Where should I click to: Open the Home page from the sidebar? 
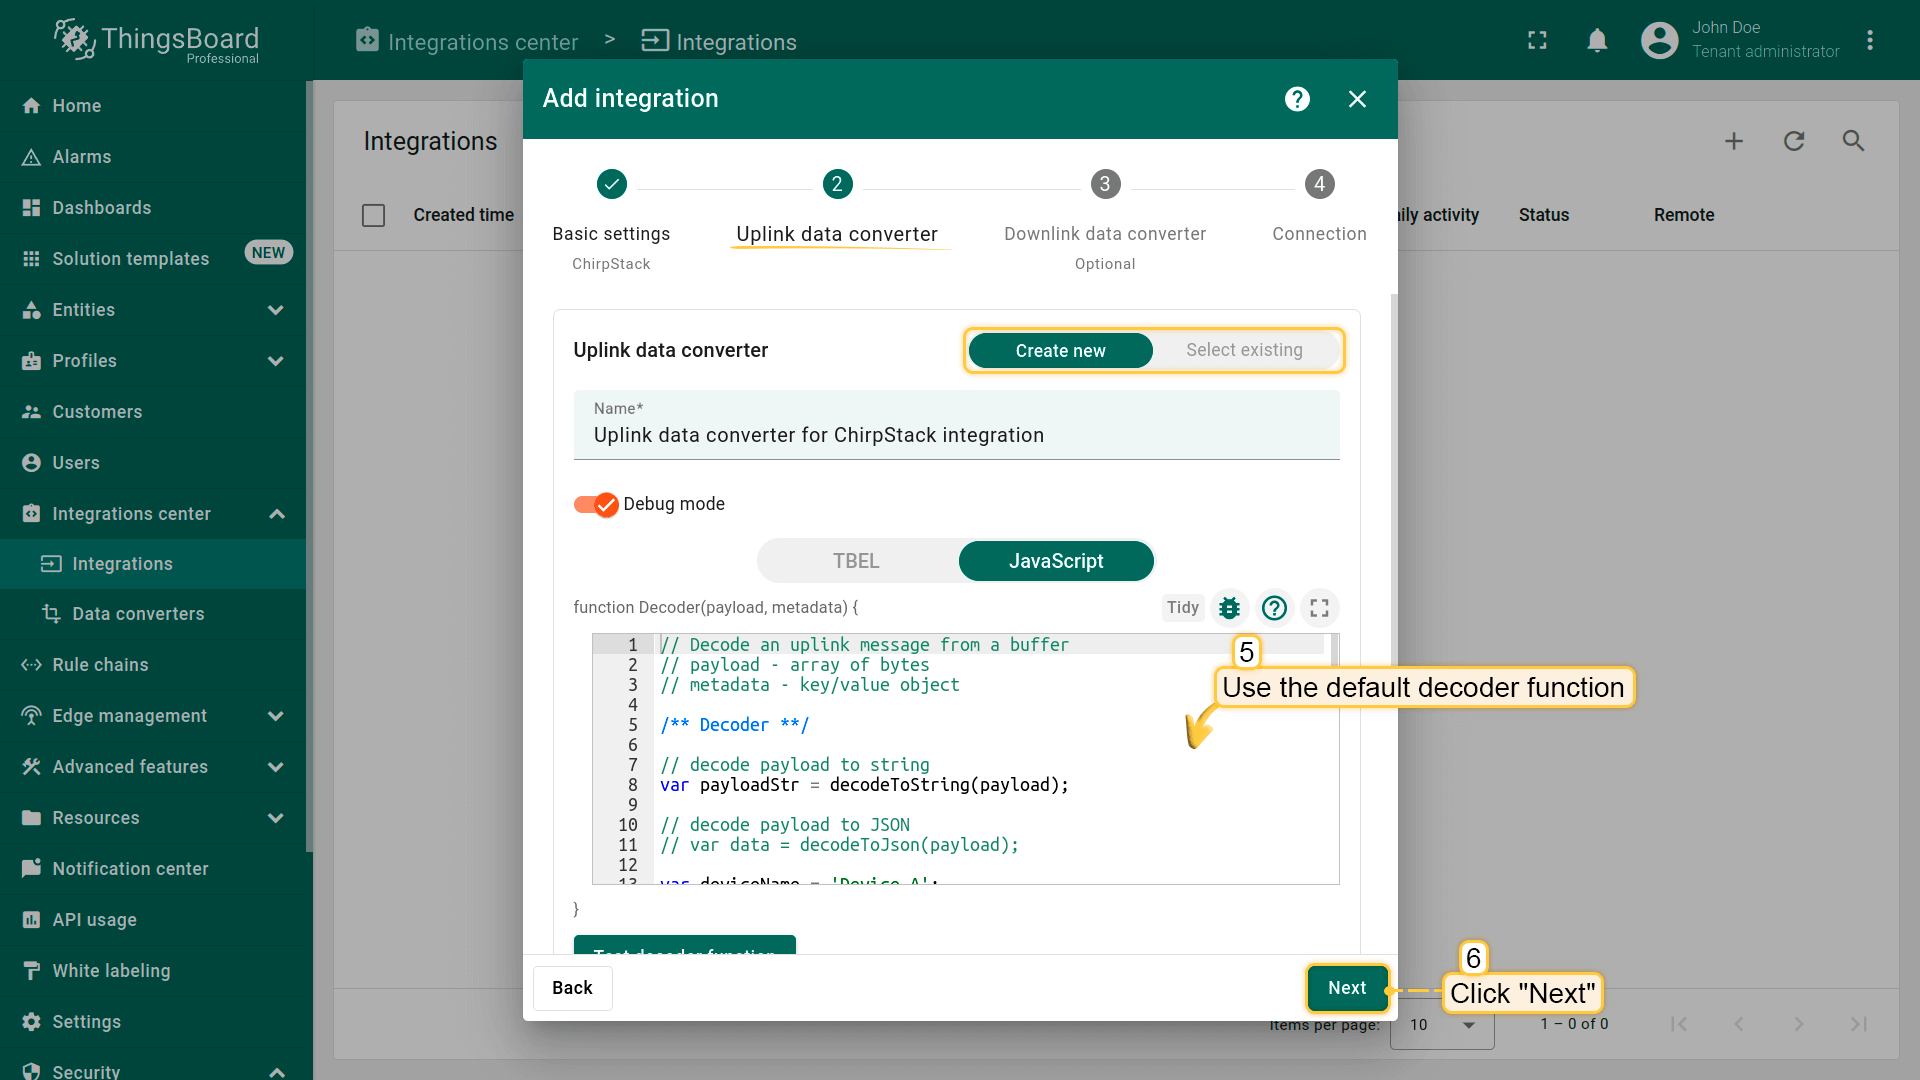pos(152,106)
